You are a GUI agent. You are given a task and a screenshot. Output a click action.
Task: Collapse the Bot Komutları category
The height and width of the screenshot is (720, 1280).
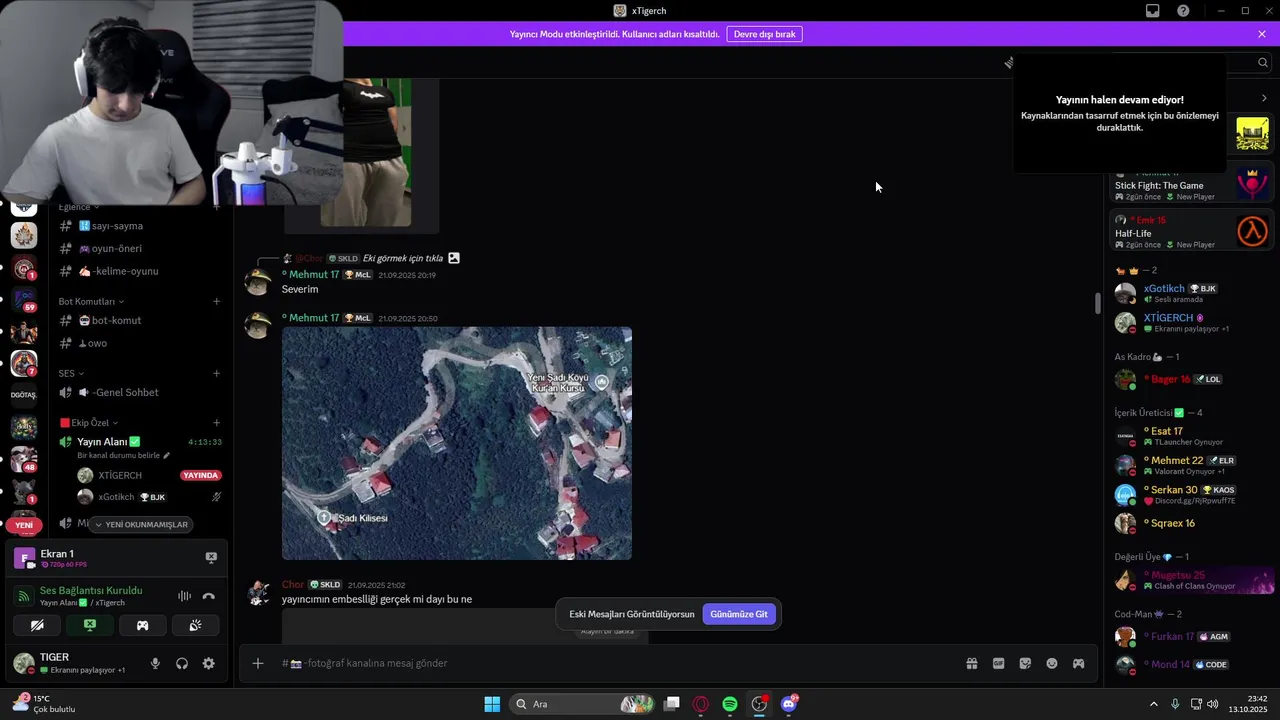[x=91, y=301]
